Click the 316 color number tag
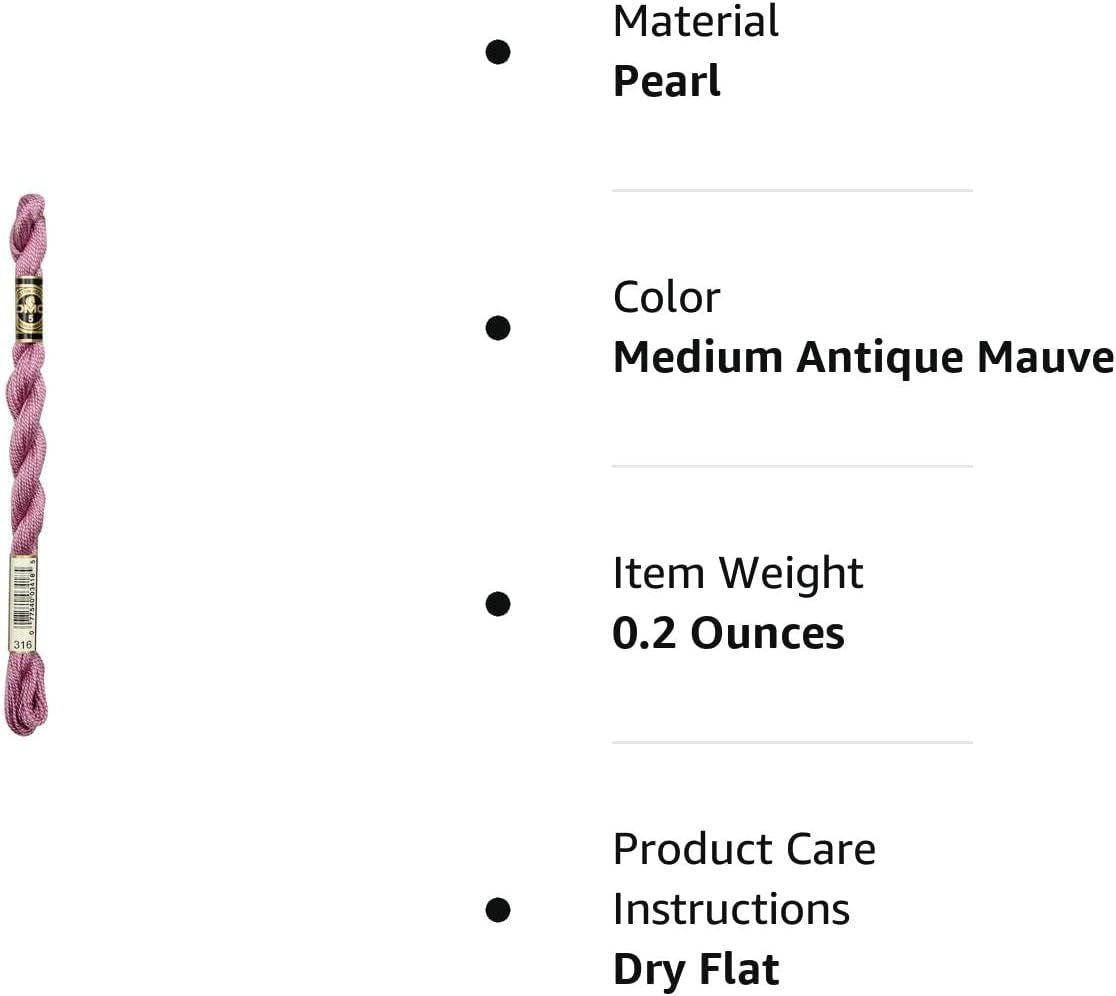 [23, 645]
